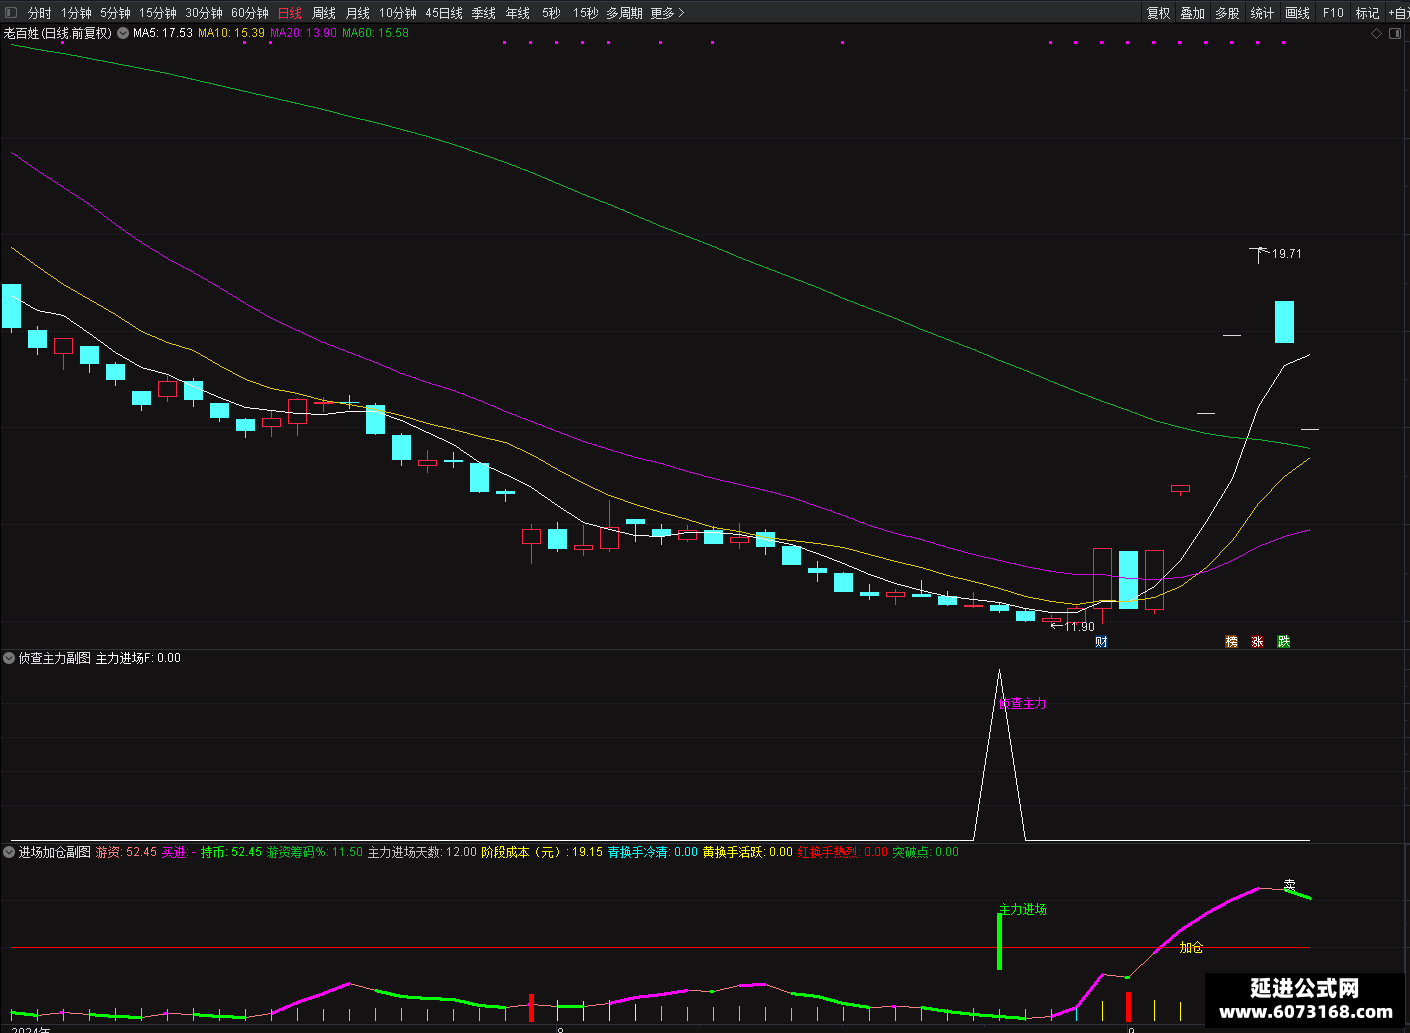This screenshot has width=1410, height=1033.
Task: Click the 榜 marker icon below chart
Action: (x=1232, y=642)
